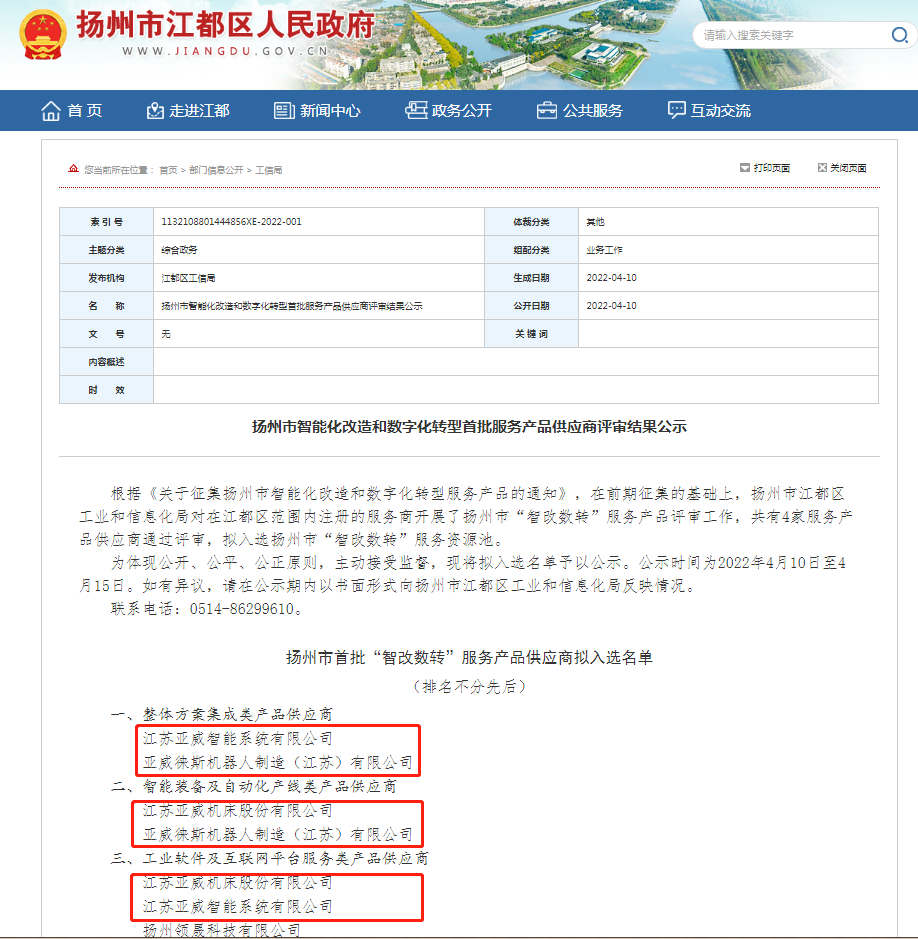Go to the 政务公开 menu item

pyautogui.click(x=461, y=111)
